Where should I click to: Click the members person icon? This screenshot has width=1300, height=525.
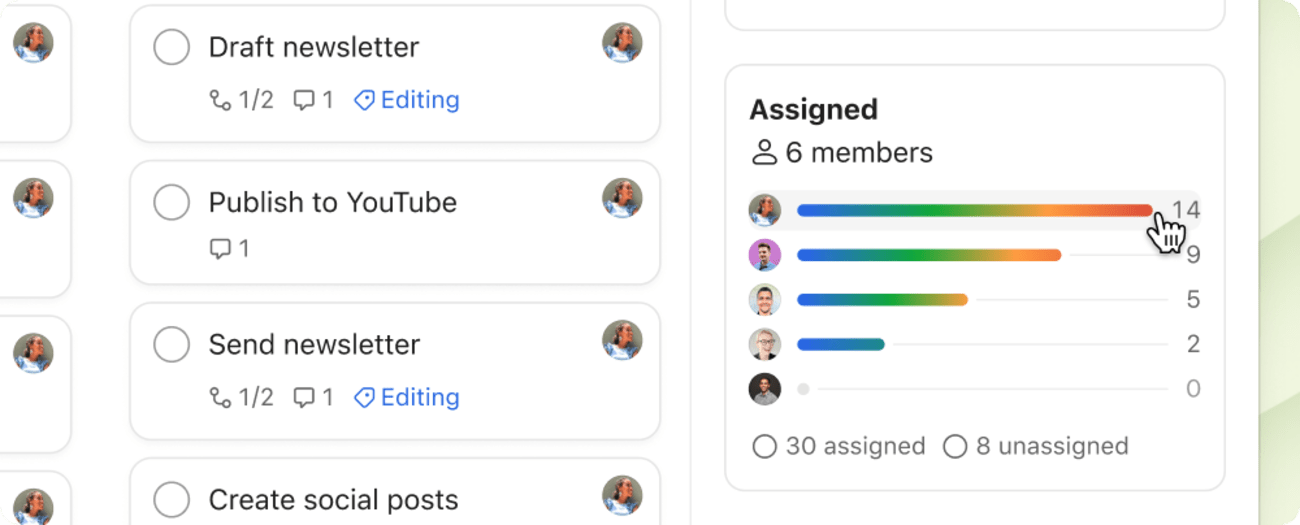764,153
